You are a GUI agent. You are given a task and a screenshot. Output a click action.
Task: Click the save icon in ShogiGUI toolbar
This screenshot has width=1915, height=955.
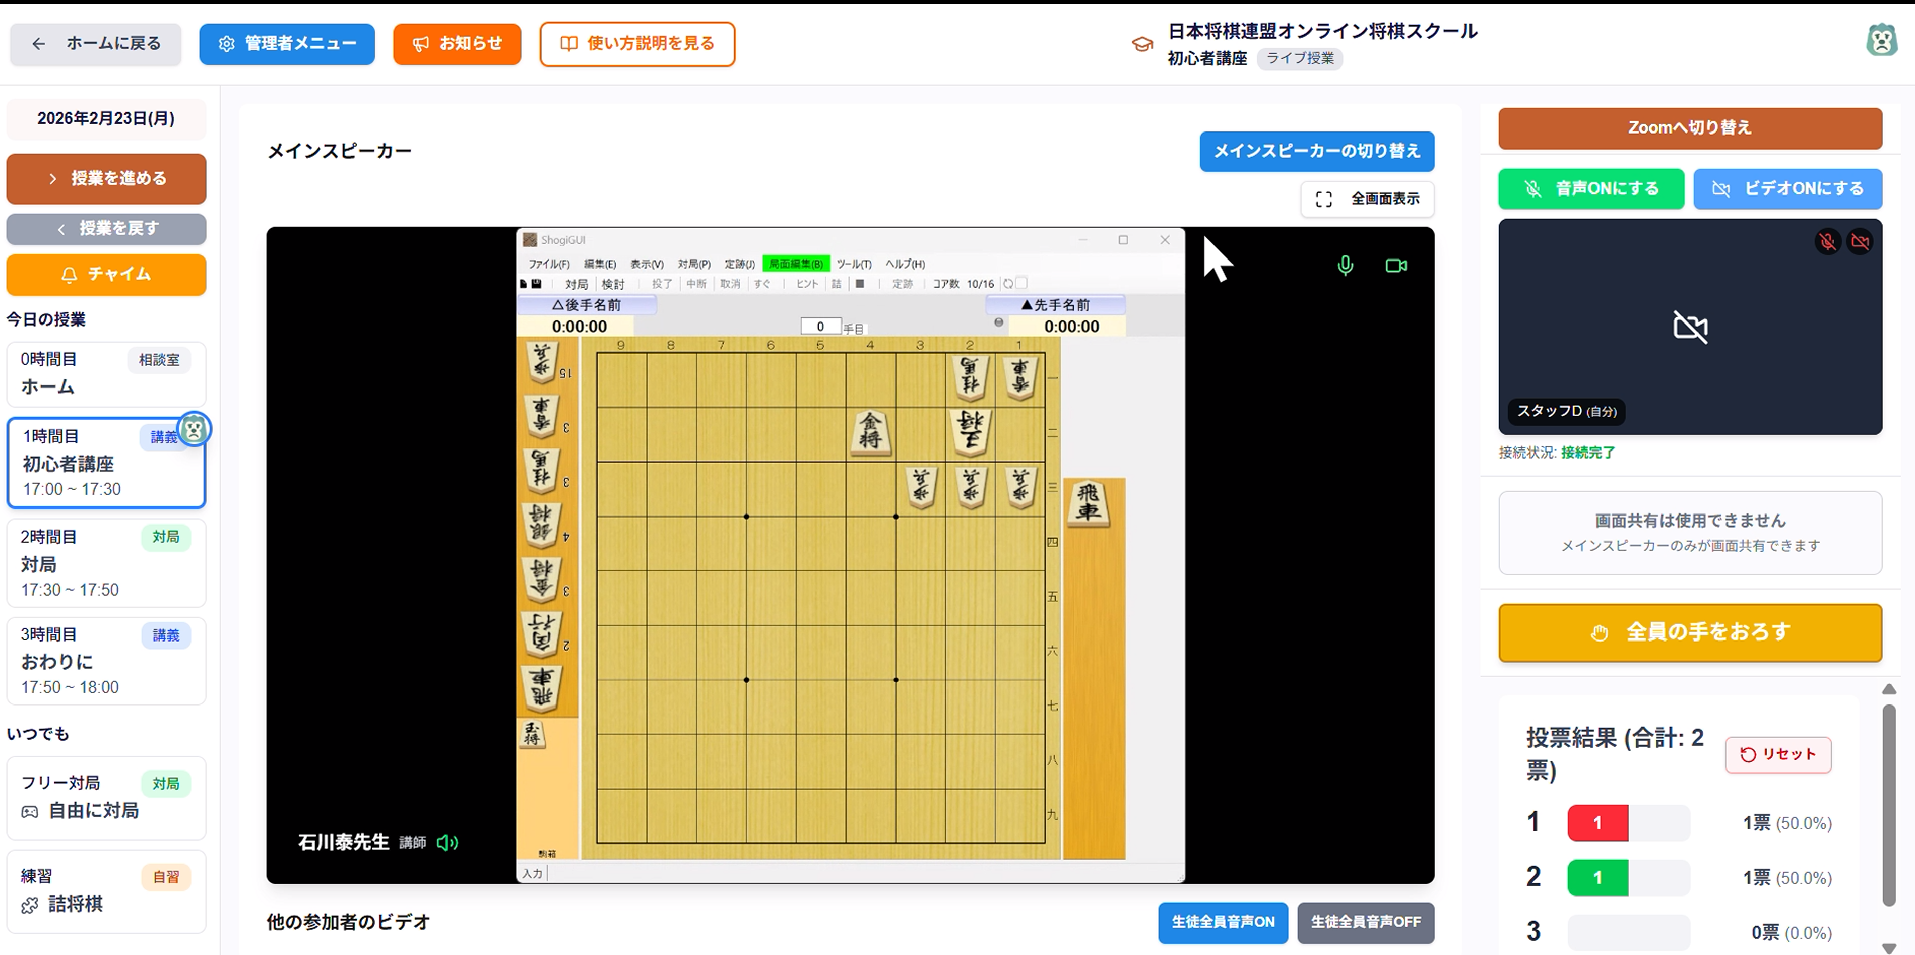(x=537, y=284)
